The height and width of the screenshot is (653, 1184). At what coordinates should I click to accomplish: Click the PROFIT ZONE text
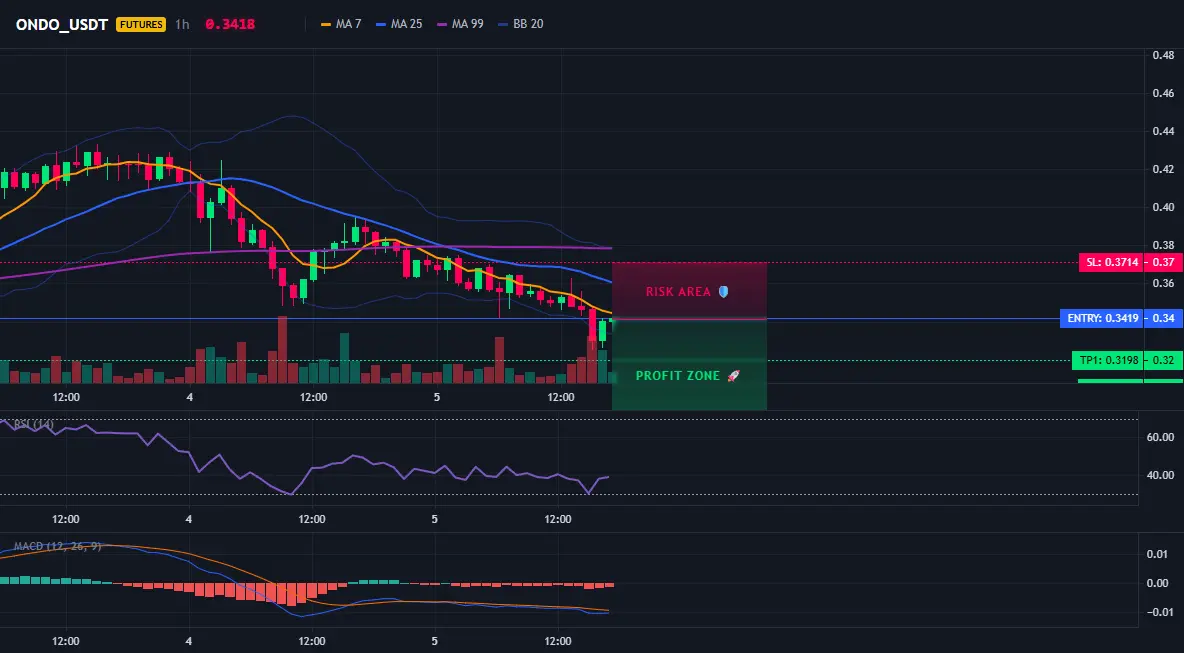pos(678,376)
